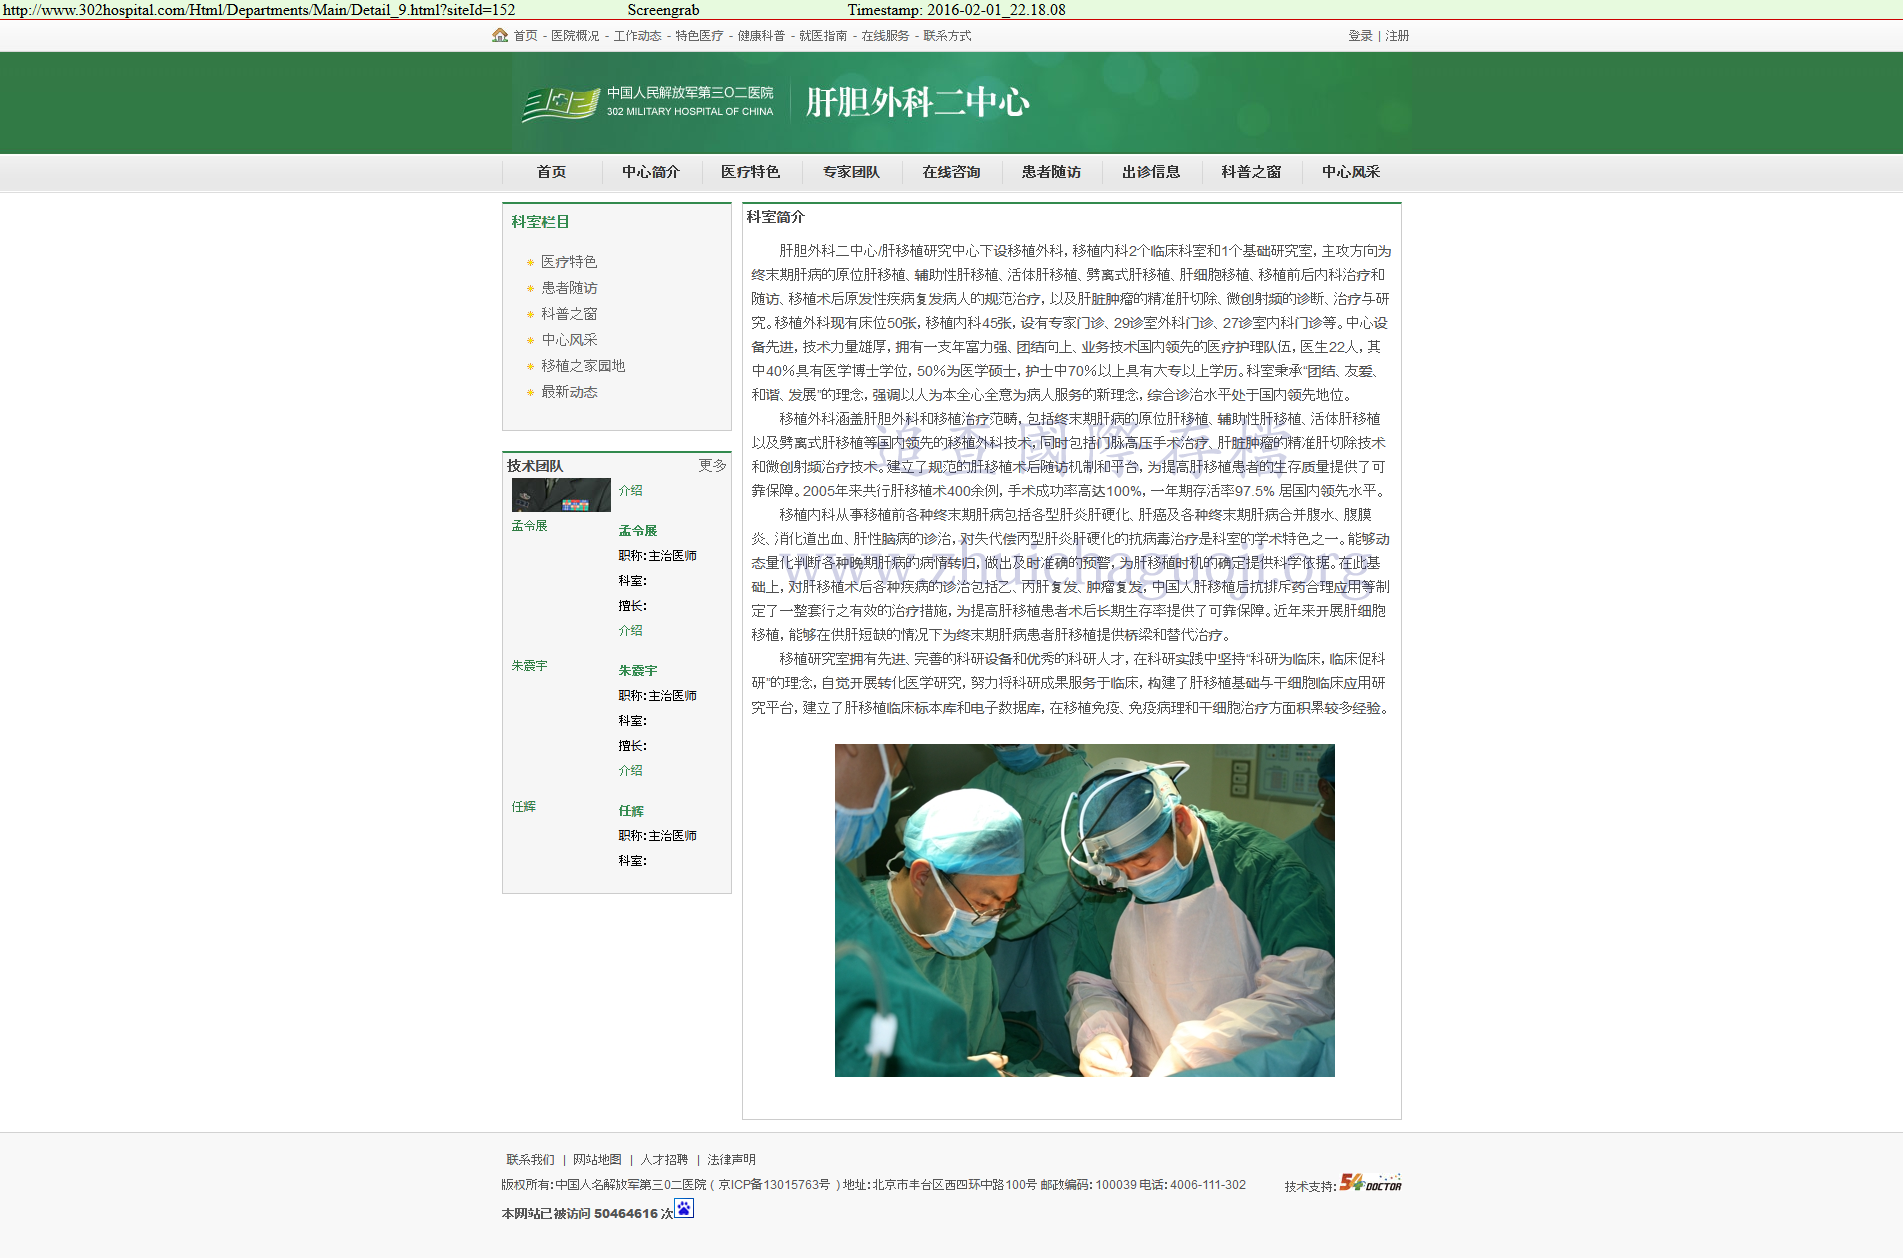Click the 注册 link at top right
The image size is (1903, 1258).
click(1397, 36)
